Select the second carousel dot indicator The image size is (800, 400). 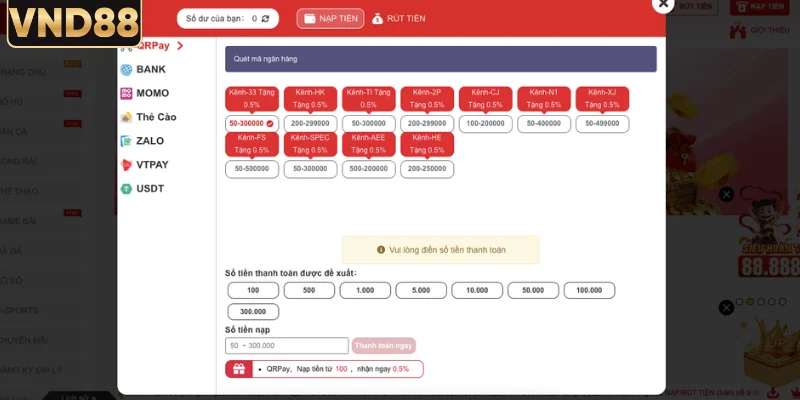(x=750, y=302)
